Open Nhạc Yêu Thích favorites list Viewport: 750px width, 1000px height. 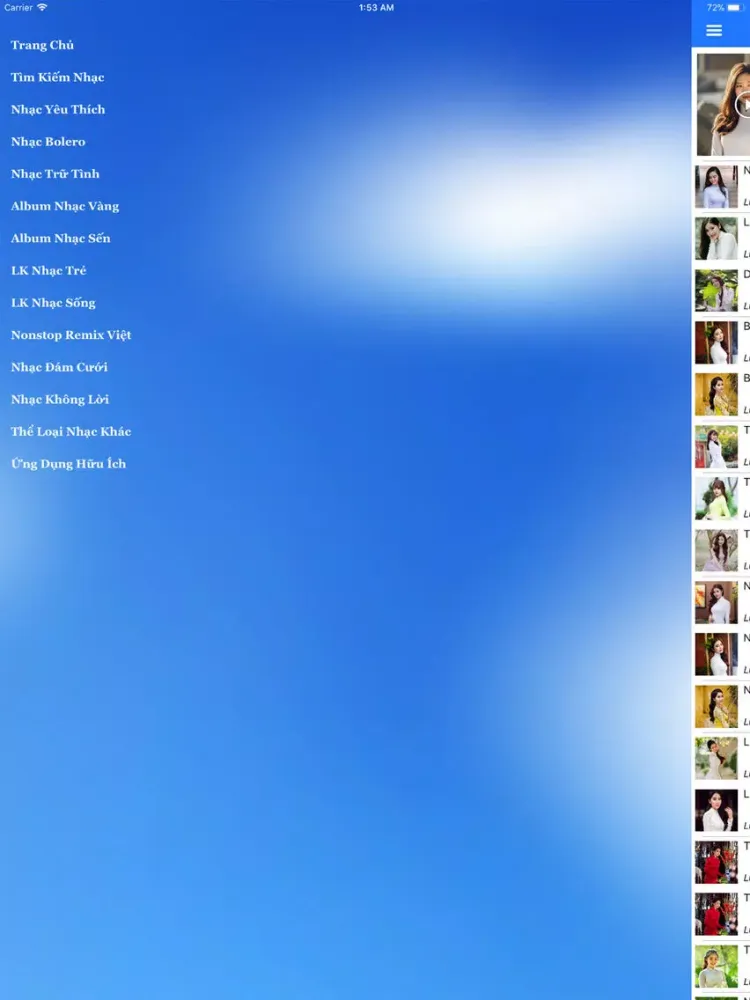click(58, 109)
